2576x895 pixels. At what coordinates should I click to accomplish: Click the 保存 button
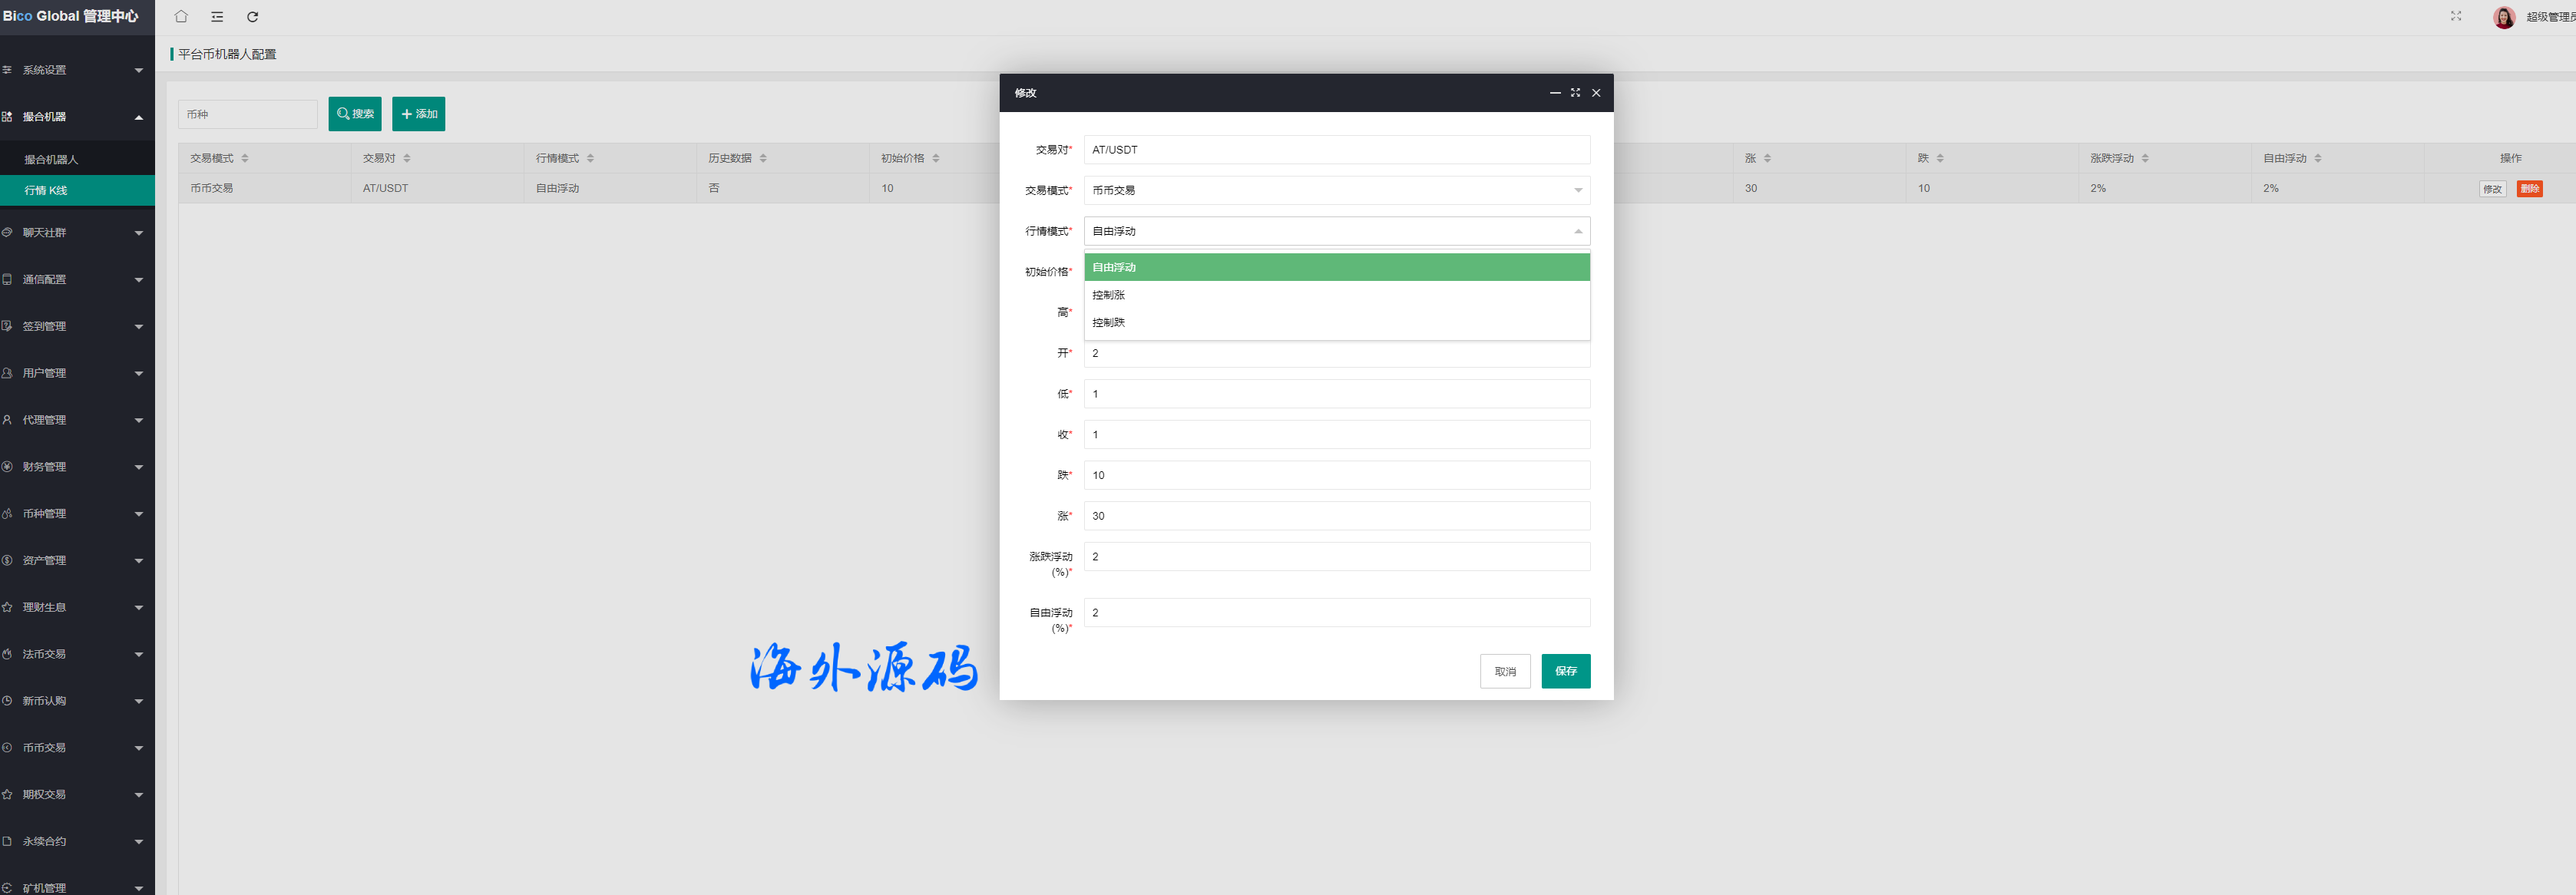1565,671
